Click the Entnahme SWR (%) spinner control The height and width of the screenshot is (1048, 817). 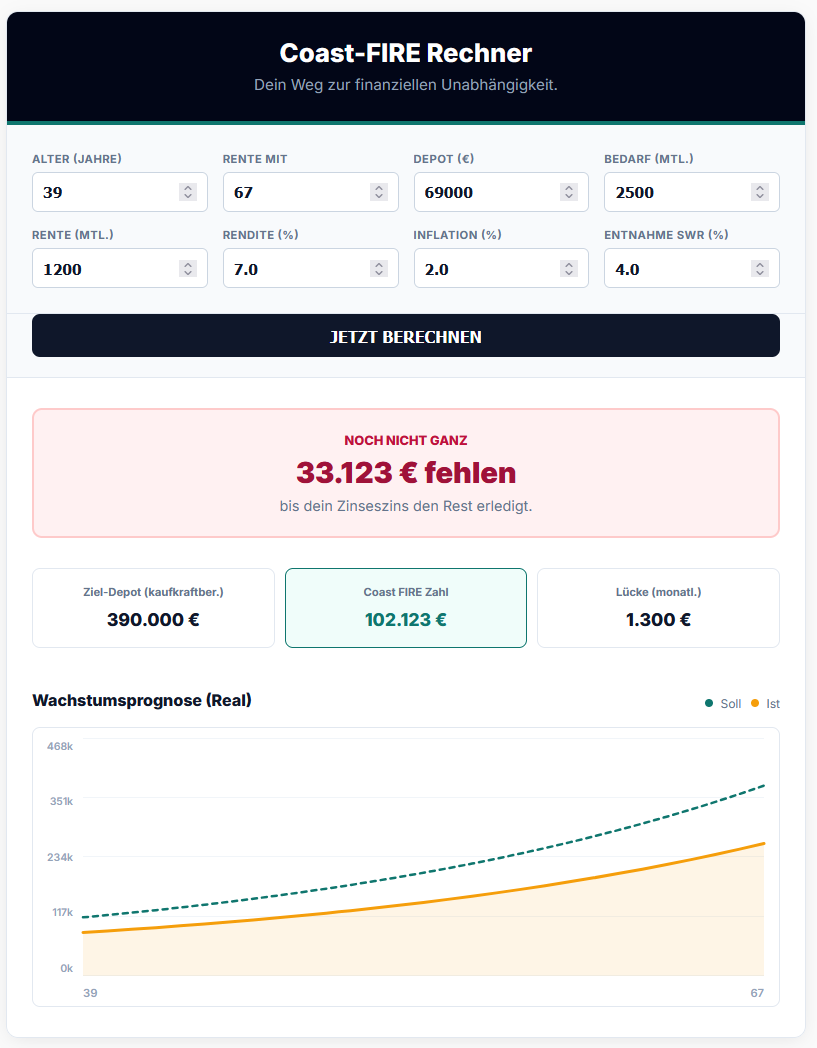click(x=760, y=268)
